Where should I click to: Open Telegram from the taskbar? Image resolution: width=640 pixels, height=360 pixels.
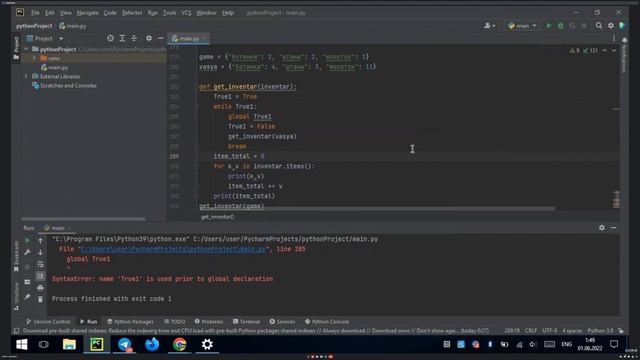[x=124, y=344]
